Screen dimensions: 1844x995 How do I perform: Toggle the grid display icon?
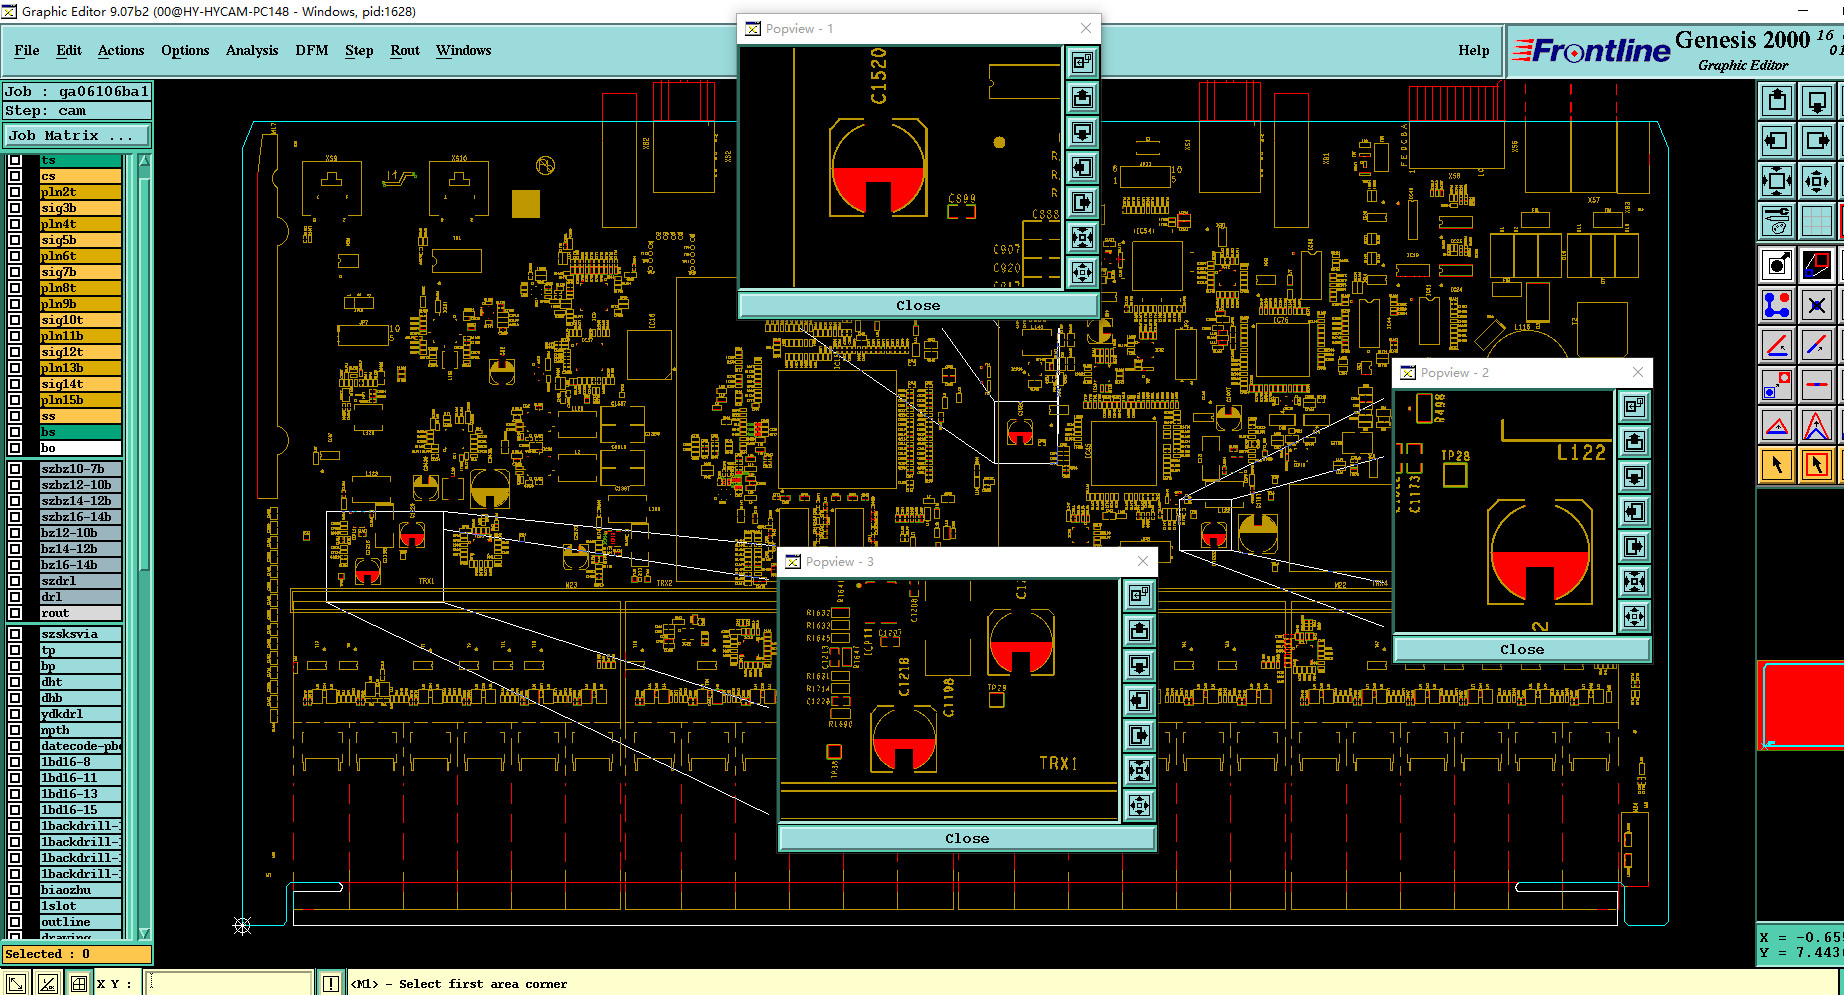[x=1817, y=220]
